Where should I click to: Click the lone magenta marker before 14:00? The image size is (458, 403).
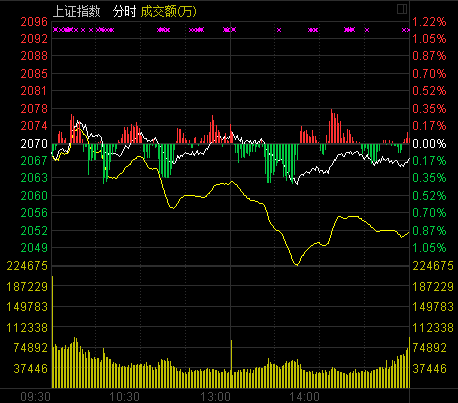279,30
